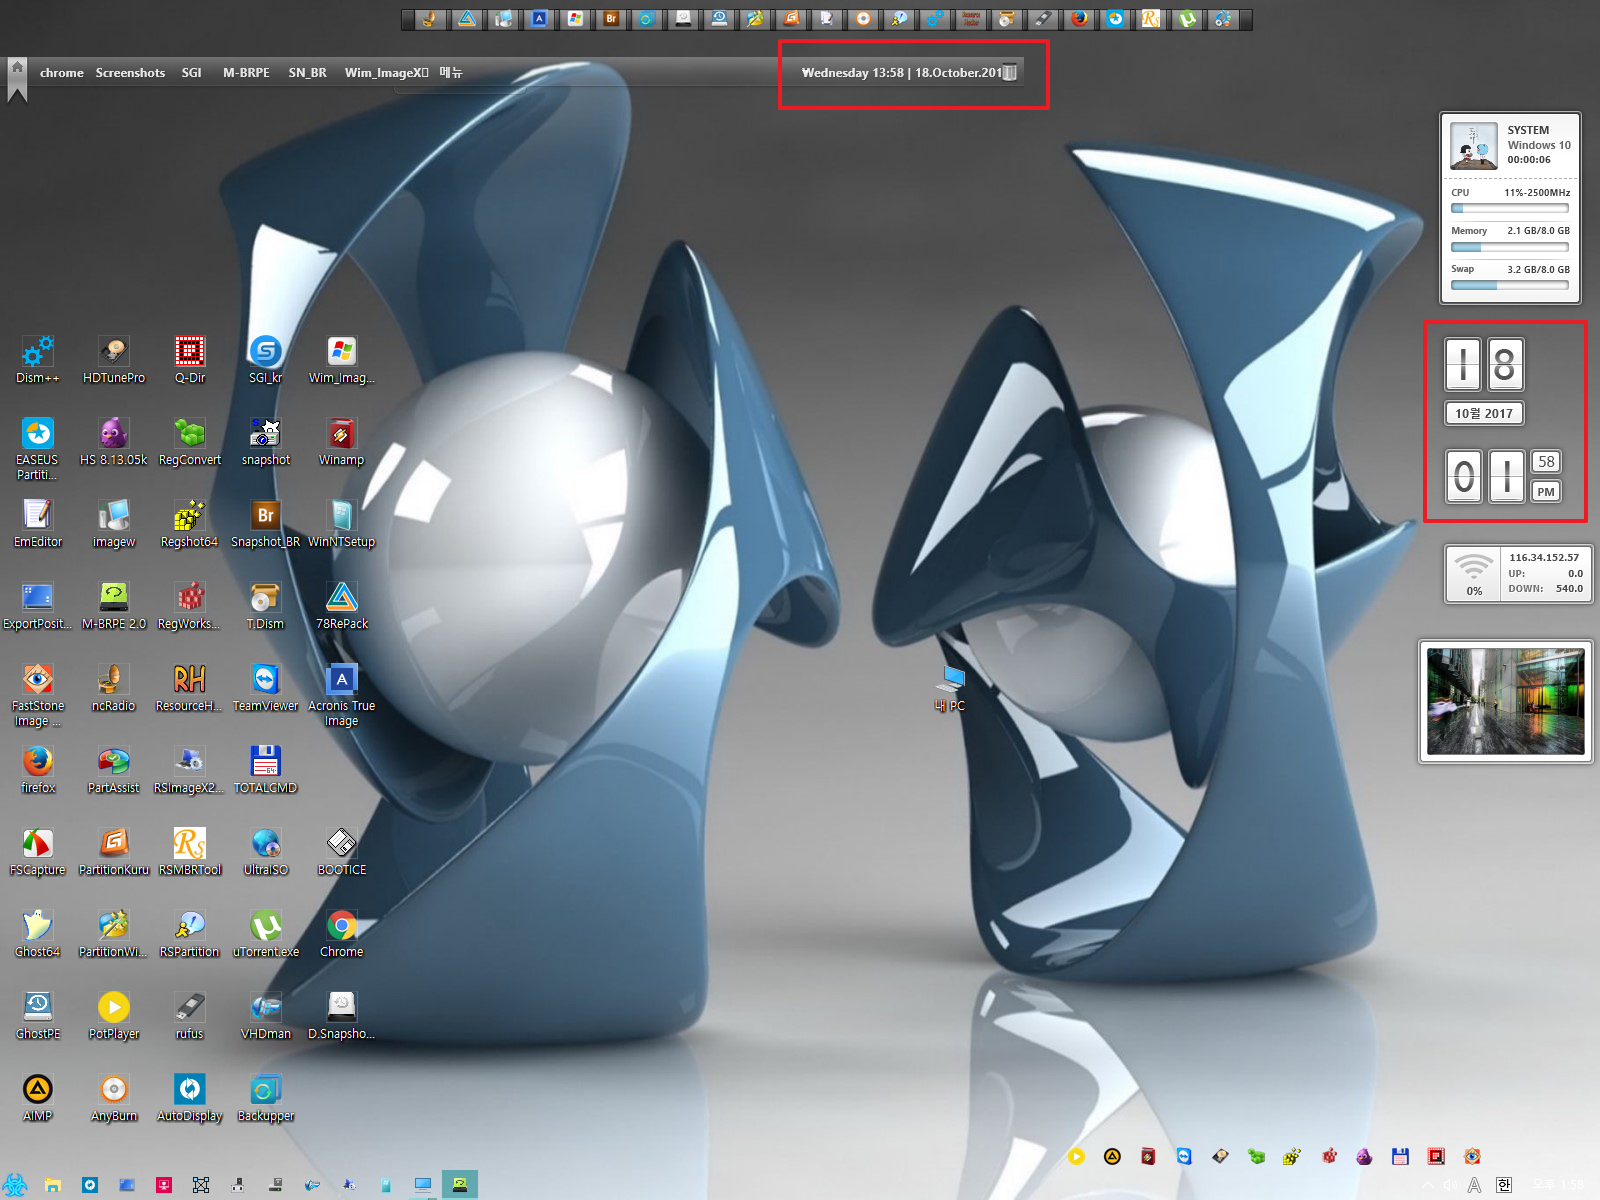Launch HDTunePro from the desktop
The height and width of the screenshot is (1200, 1600).
pos(114,360)
